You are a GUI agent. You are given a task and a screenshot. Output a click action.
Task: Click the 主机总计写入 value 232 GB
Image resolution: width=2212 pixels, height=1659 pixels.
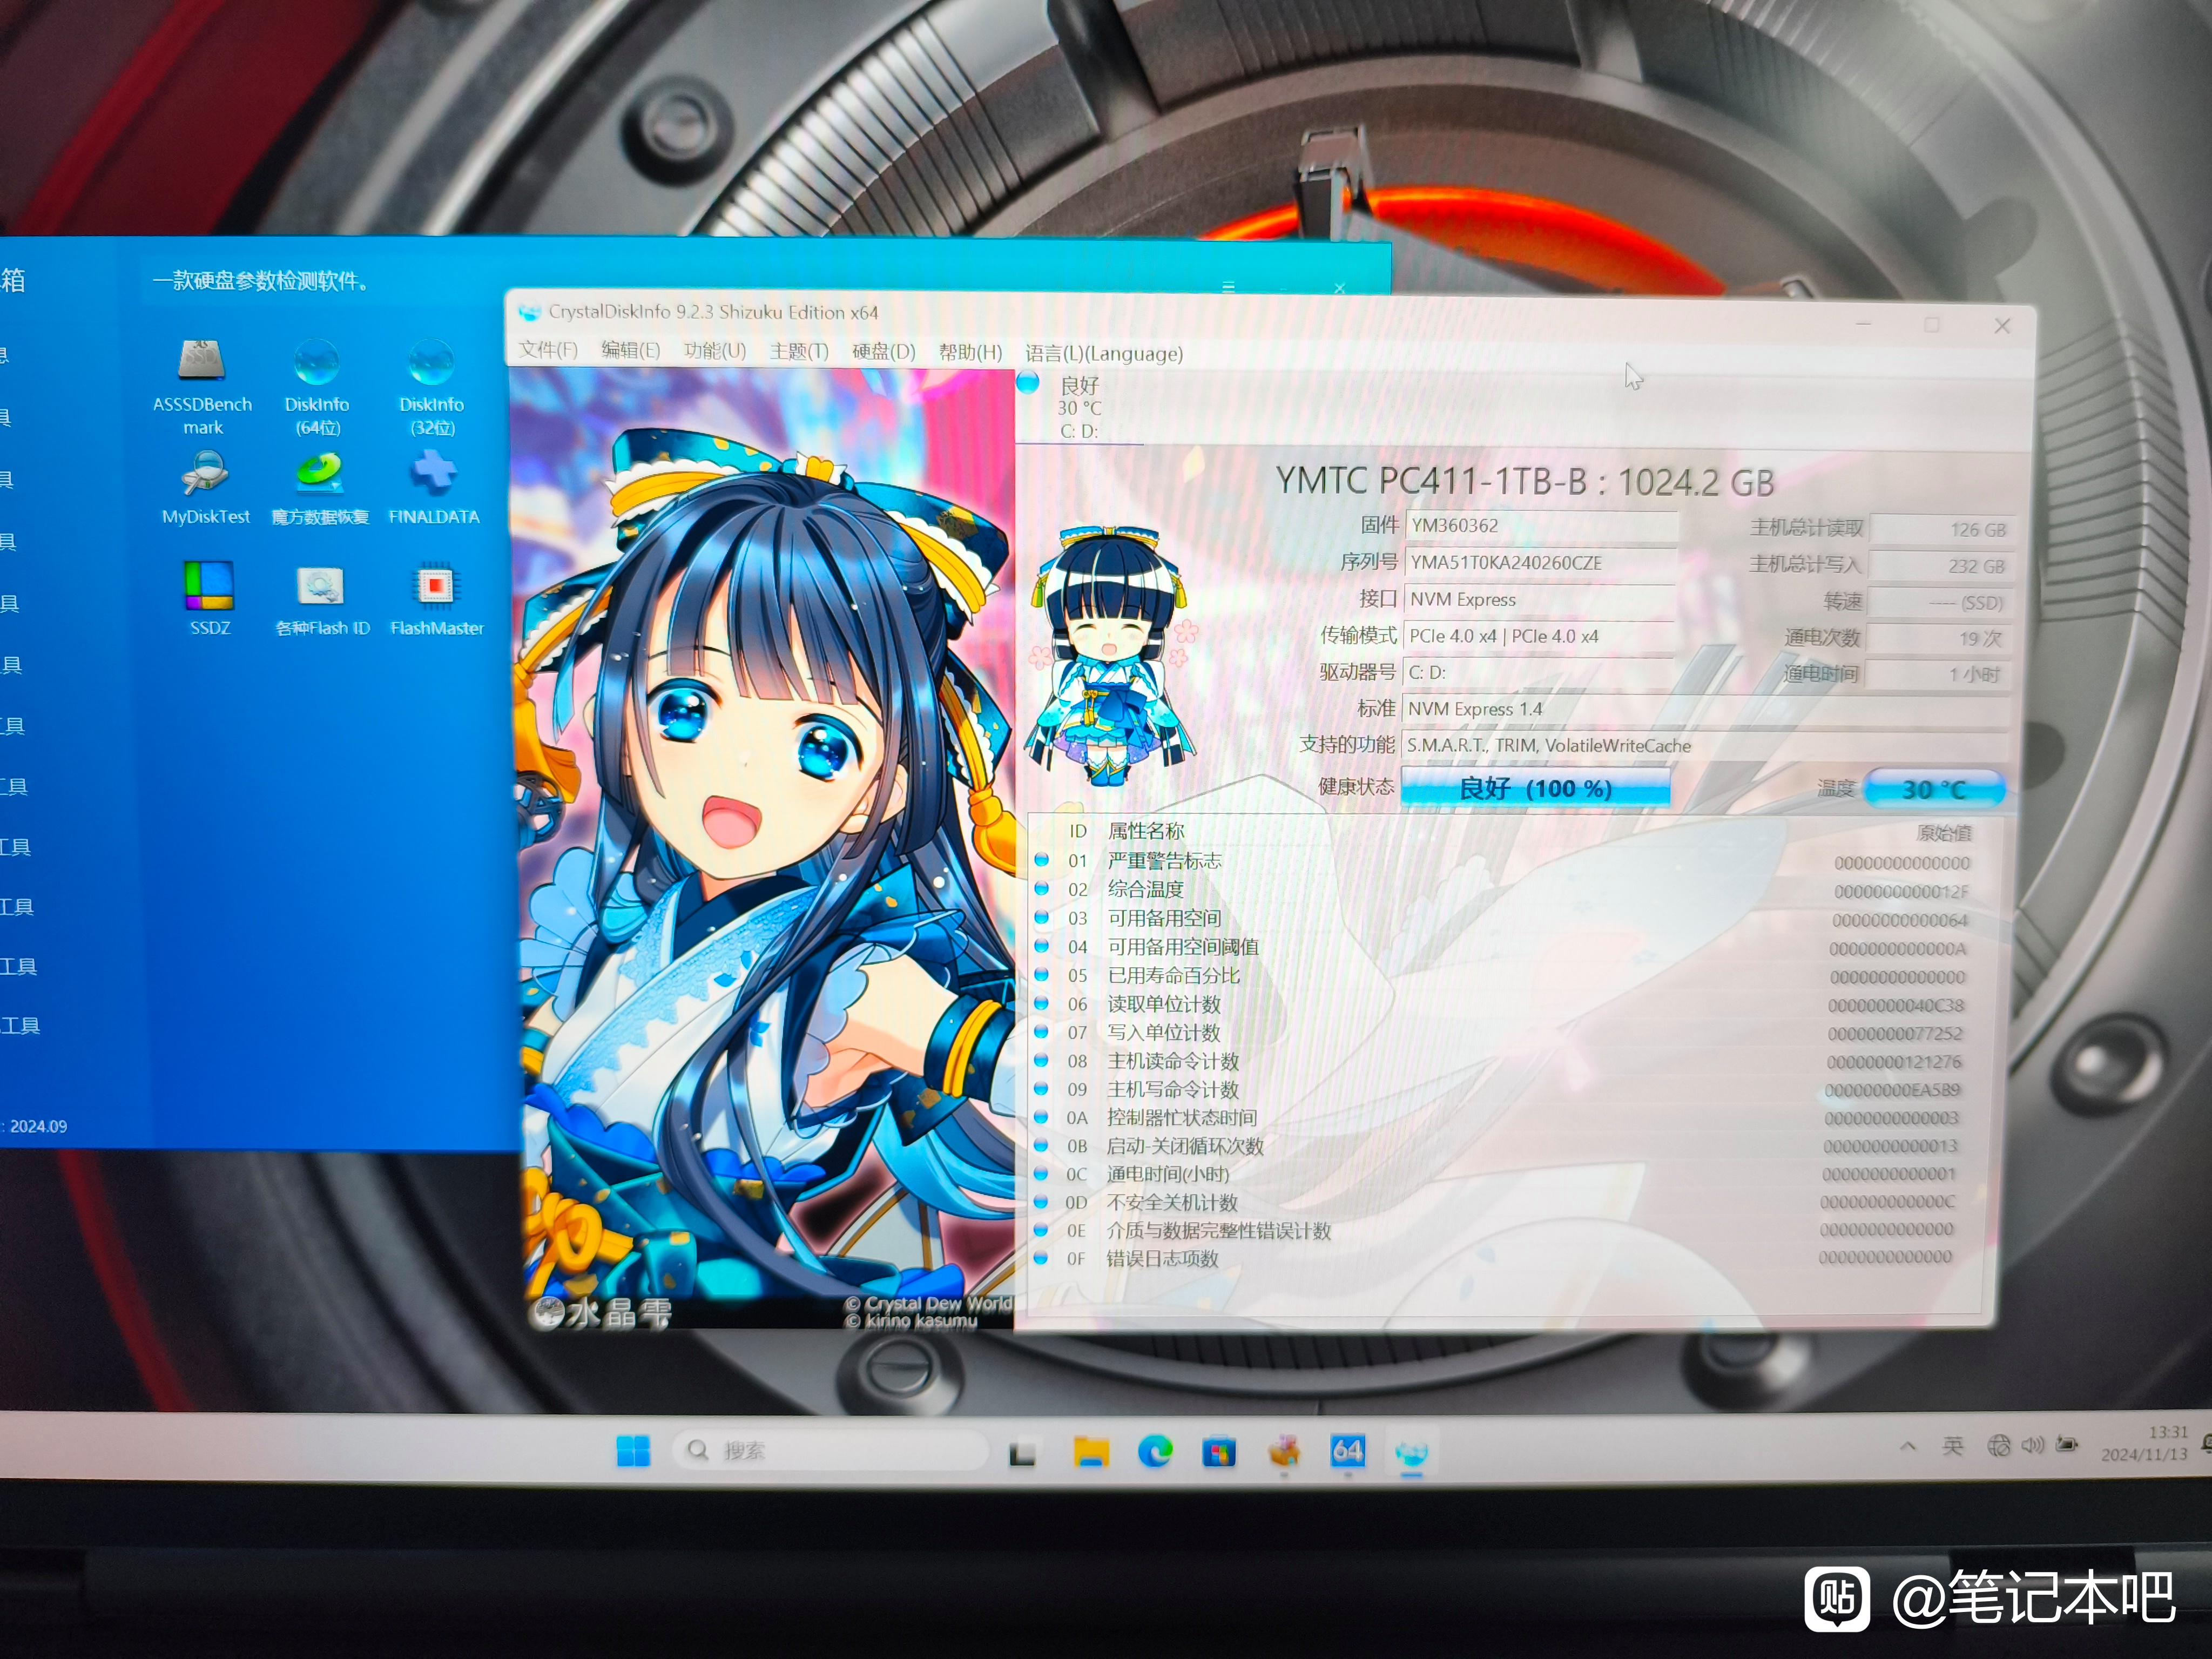coord(1941,566)
